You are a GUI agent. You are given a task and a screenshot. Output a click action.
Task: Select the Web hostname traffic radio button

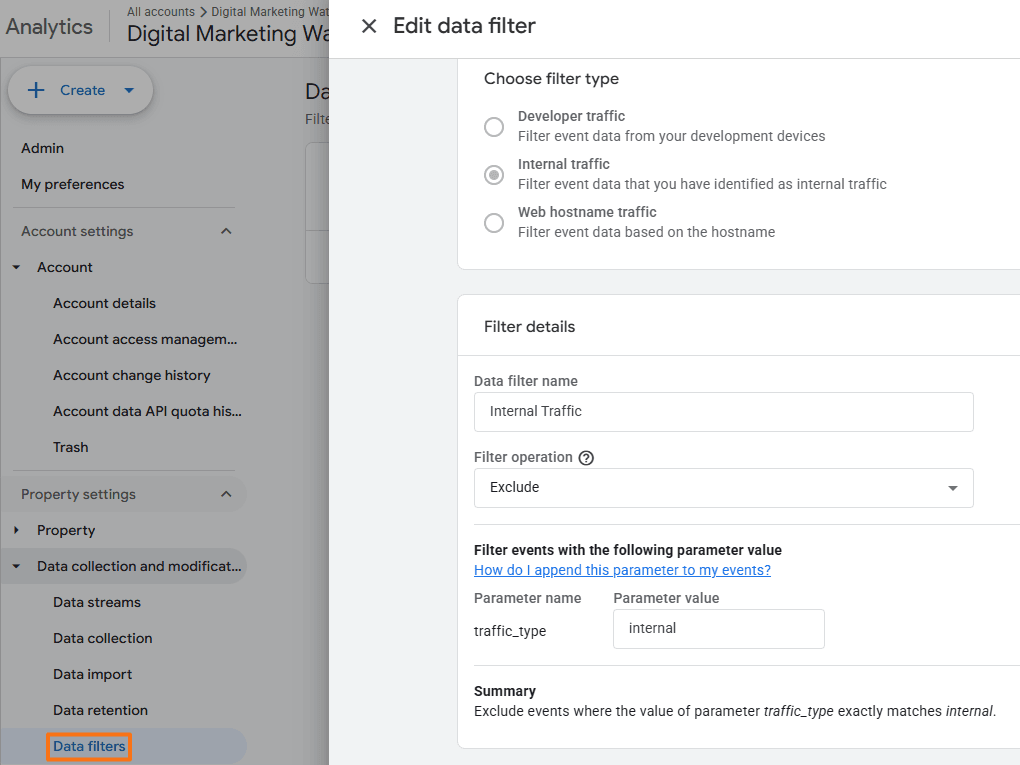[x=494, y=222]
